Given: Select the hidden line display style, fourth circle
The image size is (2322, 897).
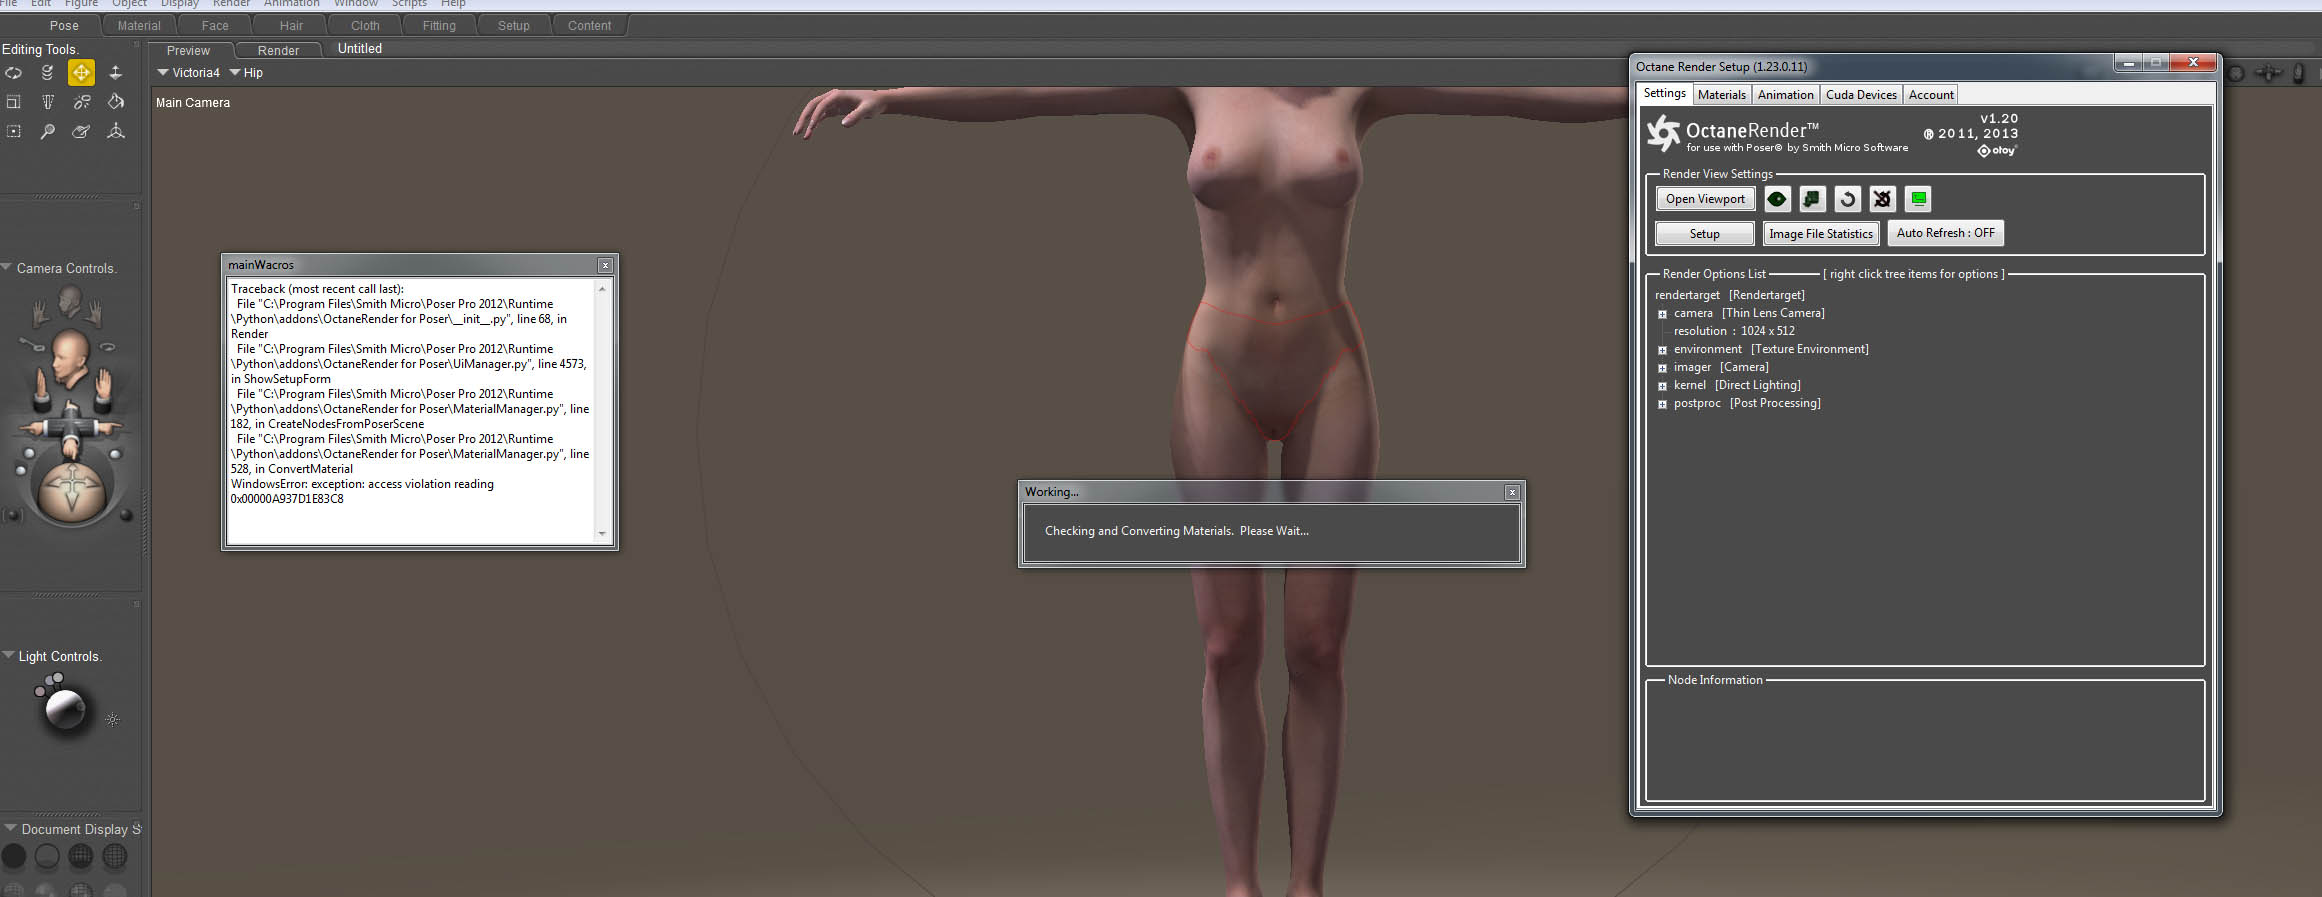Looking at the screenshot, I should tap(115, 856).
